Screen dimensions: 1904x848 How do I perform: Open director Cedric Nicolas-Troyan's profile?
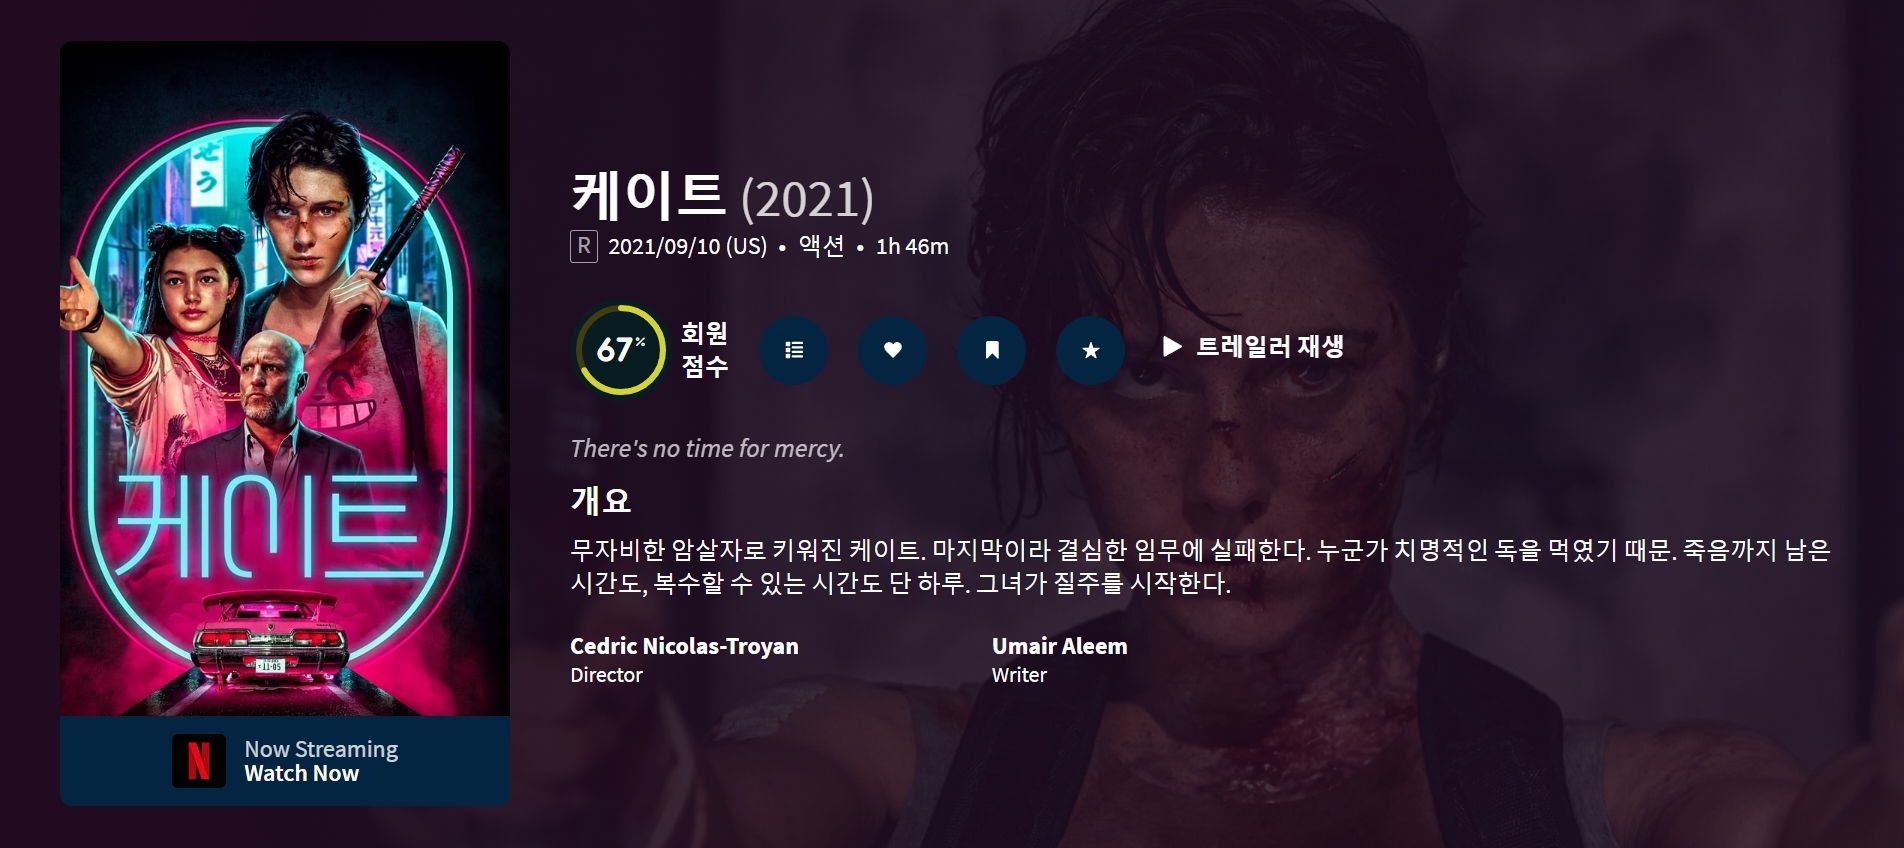pyautogui.click(x=684, y=646)
